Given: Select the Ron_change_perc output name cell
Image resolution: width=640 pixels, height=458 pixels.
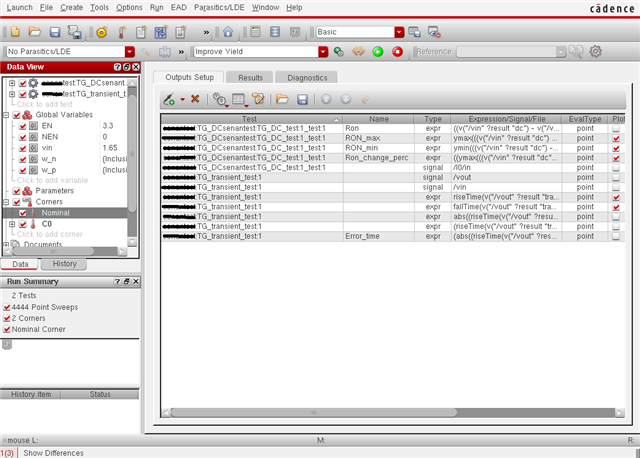Looking at the screenshot, I should point(378,158).
